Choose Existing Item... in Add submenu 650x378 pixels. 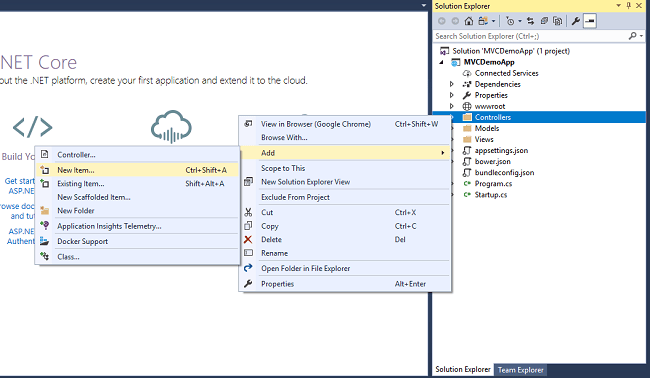[x=138, y=184]
